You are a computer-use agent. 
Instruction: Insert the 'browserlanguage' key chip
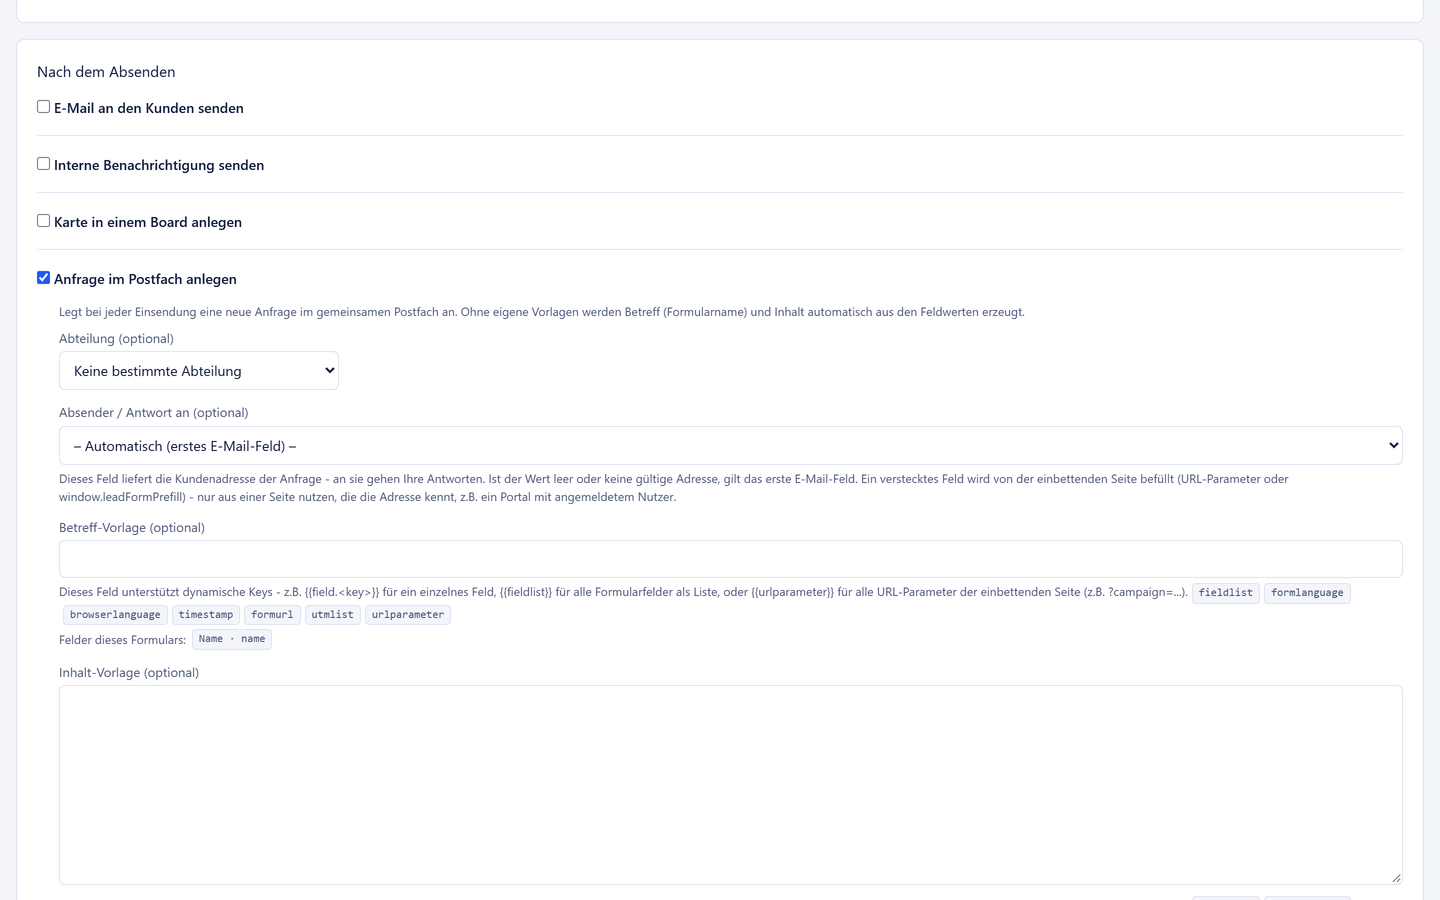[115, 615]
